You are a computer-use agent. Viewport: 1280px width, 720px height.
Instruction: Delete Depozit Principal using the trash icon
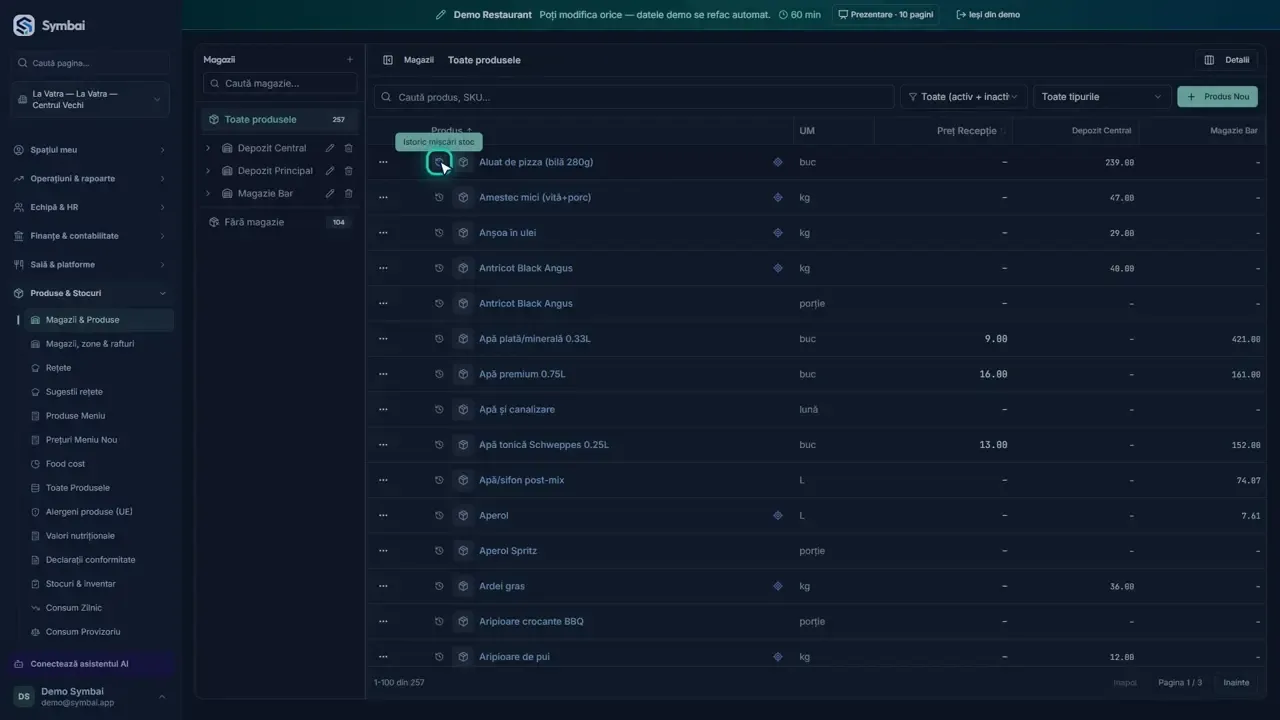(349, 171)
